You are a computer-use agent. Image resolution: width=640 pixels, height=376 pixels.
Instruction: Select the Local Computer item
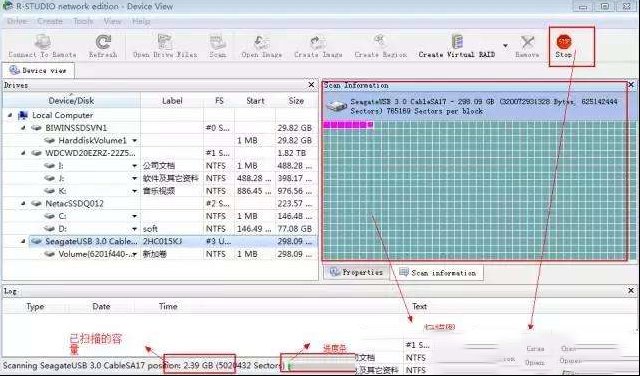click(62, 116)
